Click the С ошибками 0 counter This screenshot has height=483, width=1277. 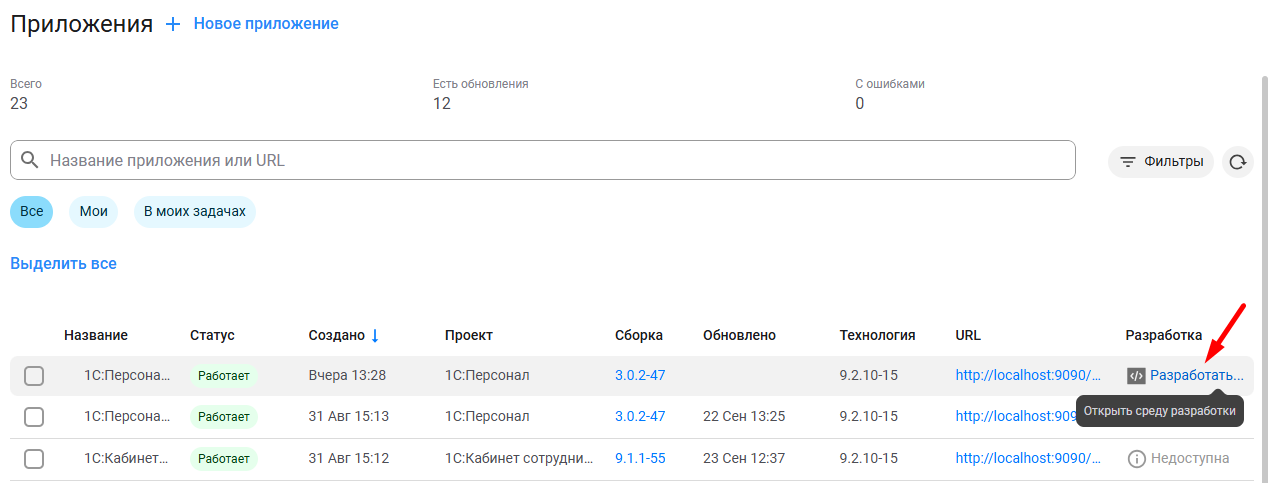coord(890,94)
